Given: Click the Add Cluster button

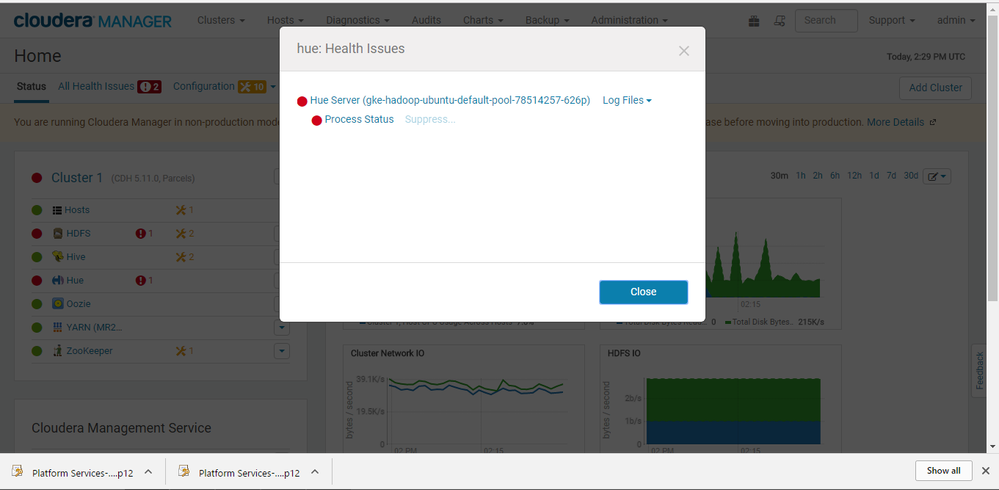Looking at the screenshot, I should click(x=935, y=88).
